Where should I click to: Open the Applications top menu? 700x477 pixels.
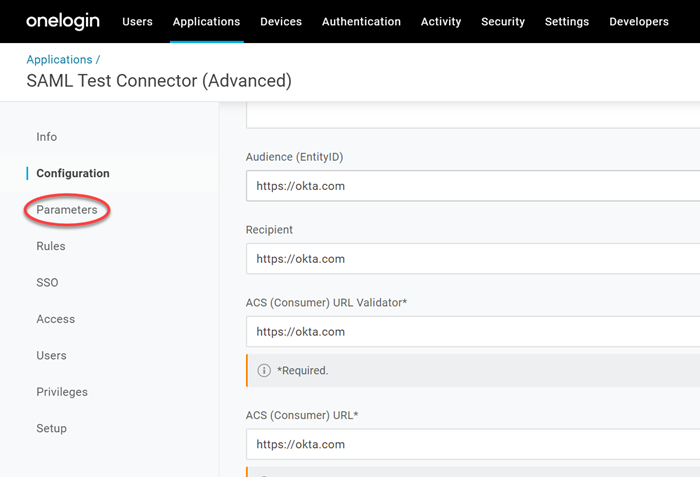[x=206, y=21]
